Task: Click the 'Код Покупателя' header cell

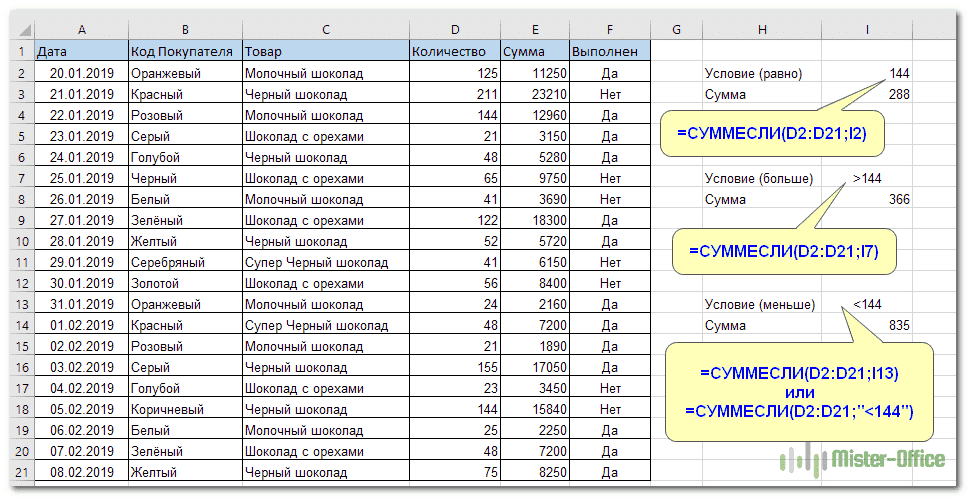Action: [x=184, y=52]
